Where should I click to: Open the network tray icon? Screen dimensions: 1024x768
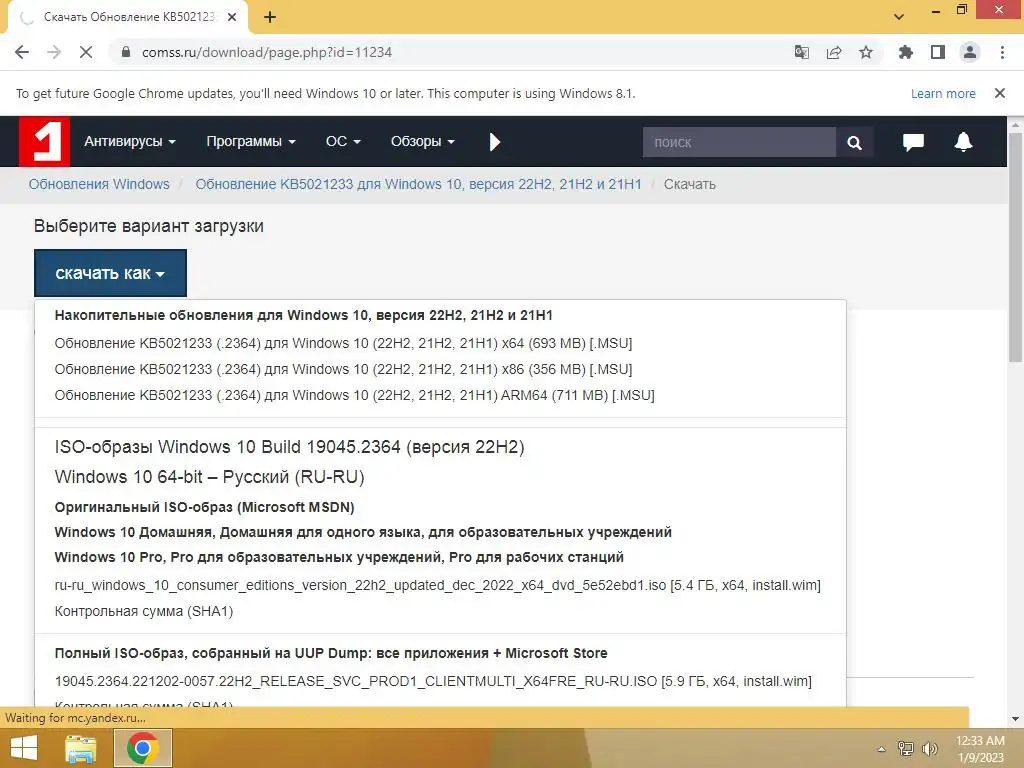pos(906,748)
